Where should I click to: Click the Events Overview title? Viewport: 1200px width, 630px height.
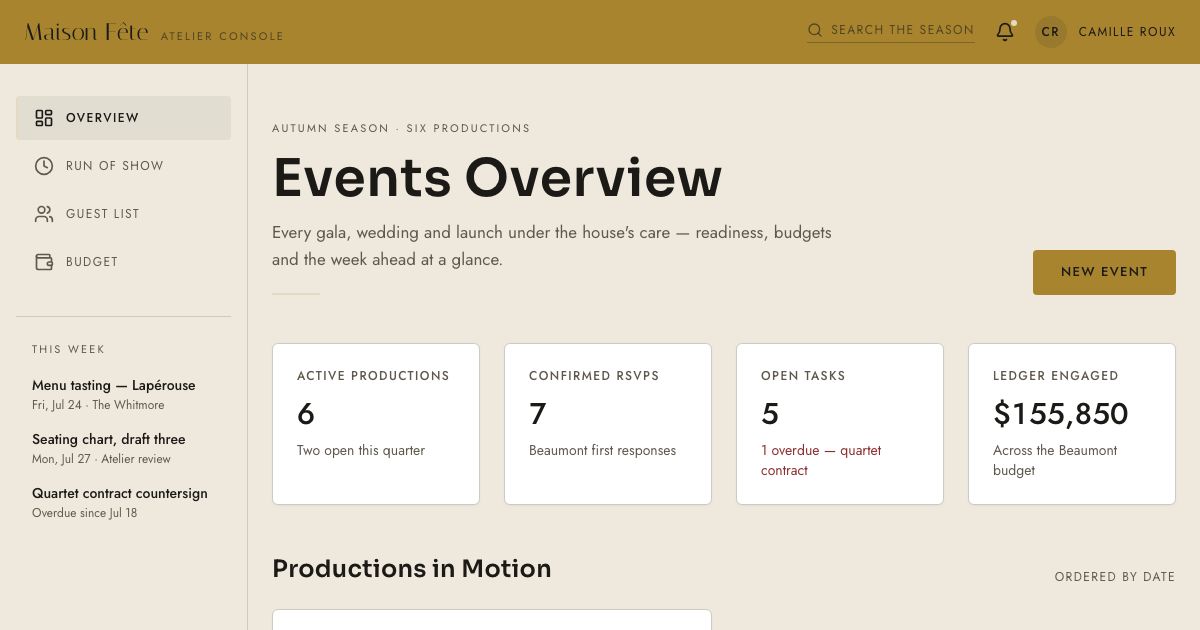click(x=497, y=178)
